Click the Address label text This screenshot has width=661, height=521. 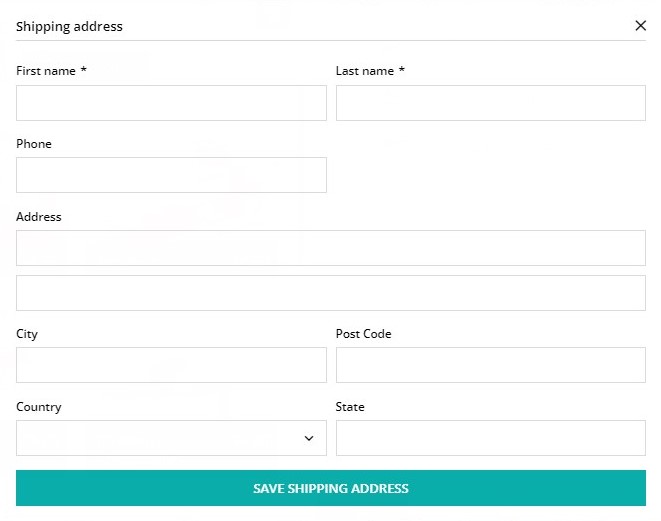point(39,217)
